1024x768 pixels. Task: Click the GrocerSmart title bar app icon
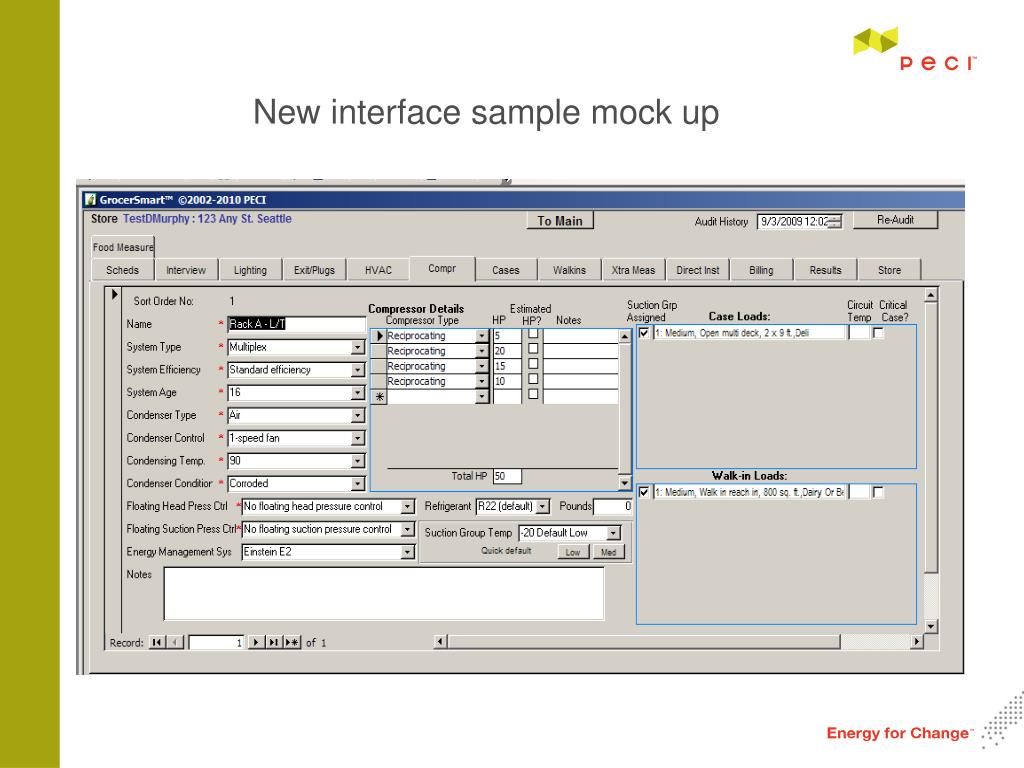[x=91, y=199]
